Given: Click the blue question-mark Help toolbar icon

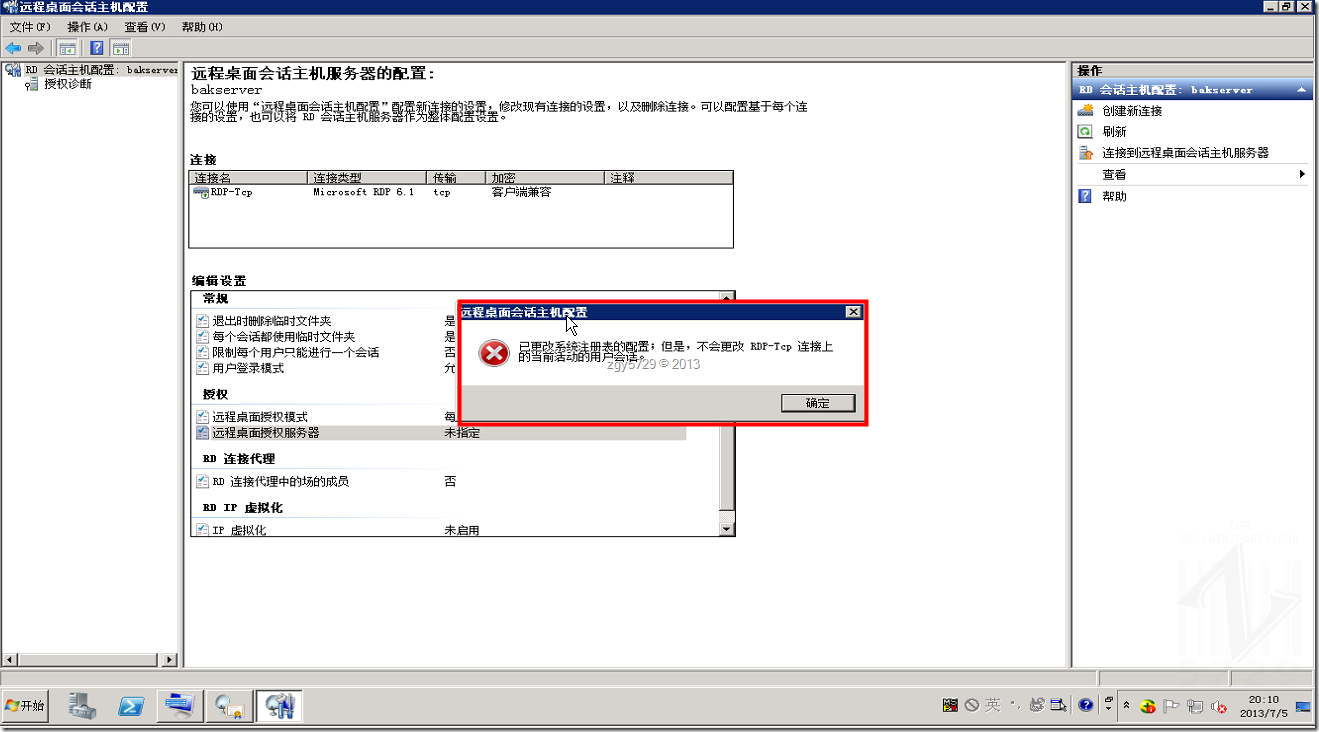Looking at the screenshot, I should [x=97, y=48].
